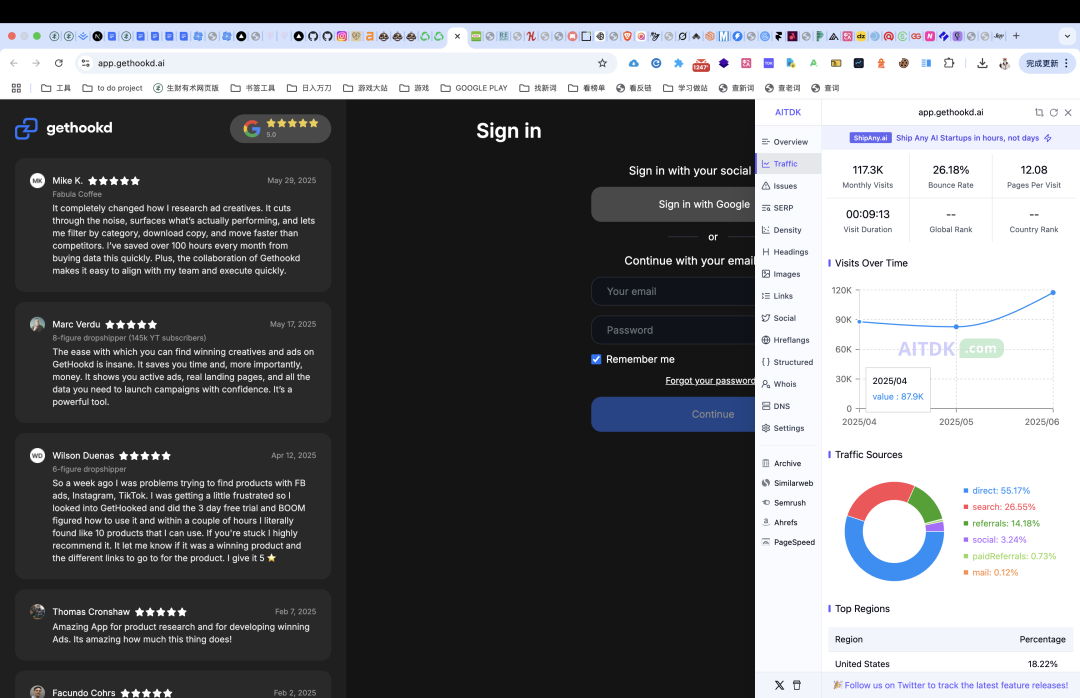The width and height of the screenshot is (1080, 698).
Task: Click the 2025/06 data point on chart
Action: coord(1052,293)
